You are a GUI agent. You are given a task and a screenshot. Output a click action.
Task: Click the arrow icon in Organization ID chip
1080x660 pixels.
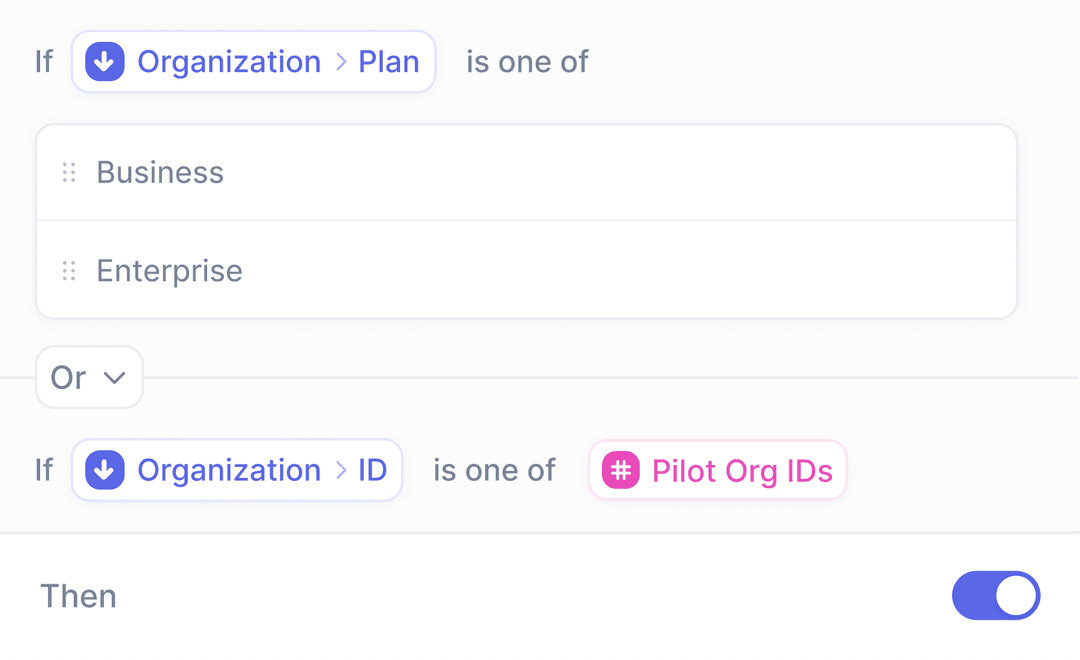105,470
